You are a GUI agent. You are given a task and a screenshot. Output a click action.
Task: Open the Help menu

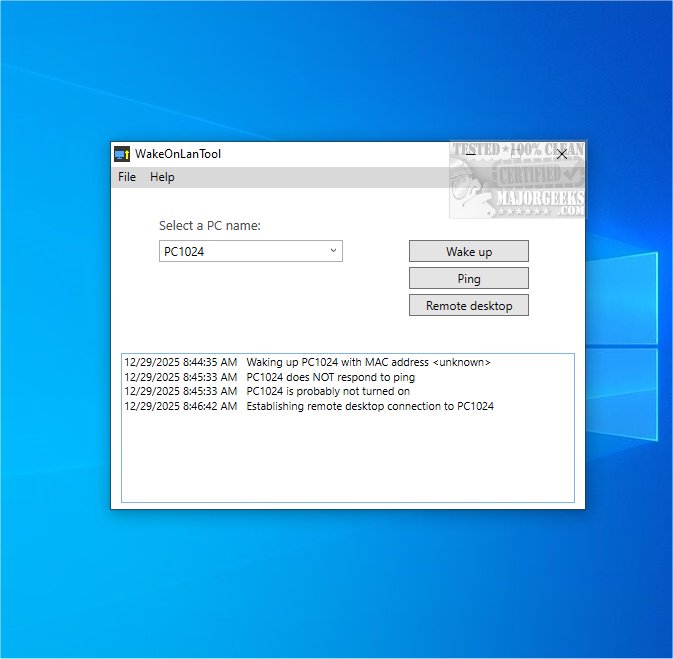point(162,177)
